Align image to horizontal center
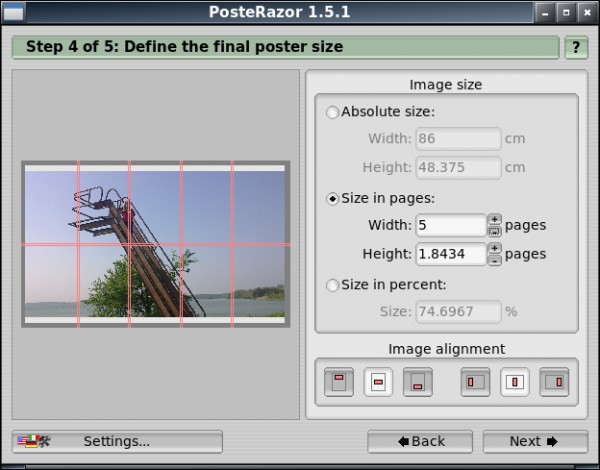 coord(515,382)
